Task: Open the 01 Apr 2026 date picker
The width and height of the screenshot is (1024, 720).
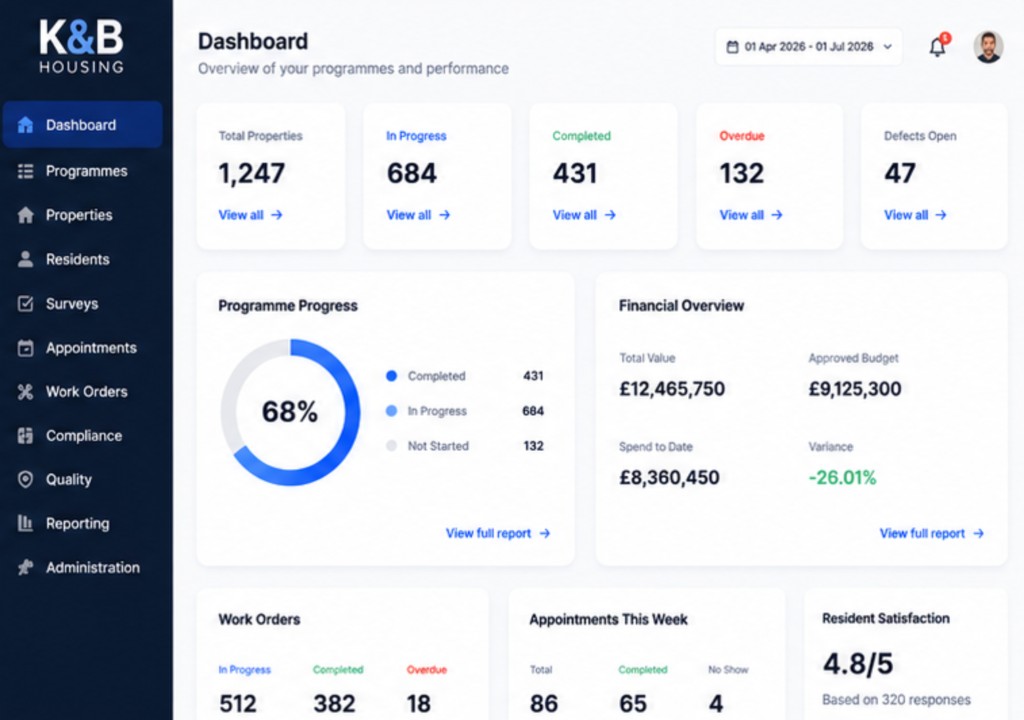Action: (x=808, y=47)
